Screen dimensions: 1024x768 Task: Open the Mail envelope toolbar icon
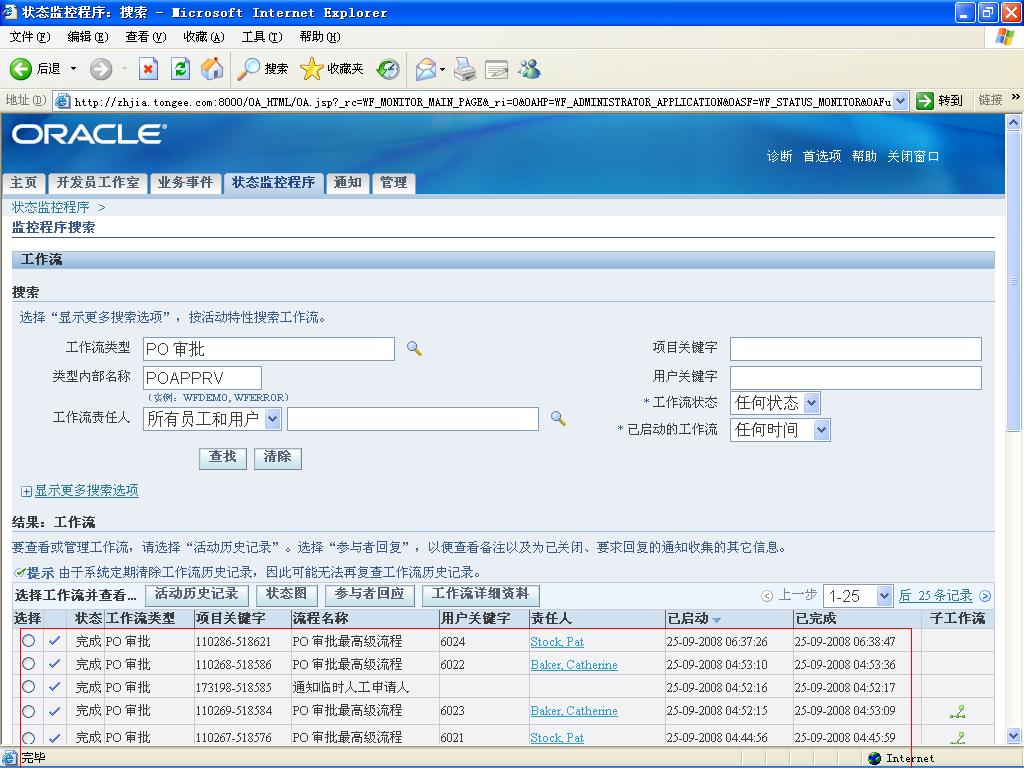click(426, 69)
